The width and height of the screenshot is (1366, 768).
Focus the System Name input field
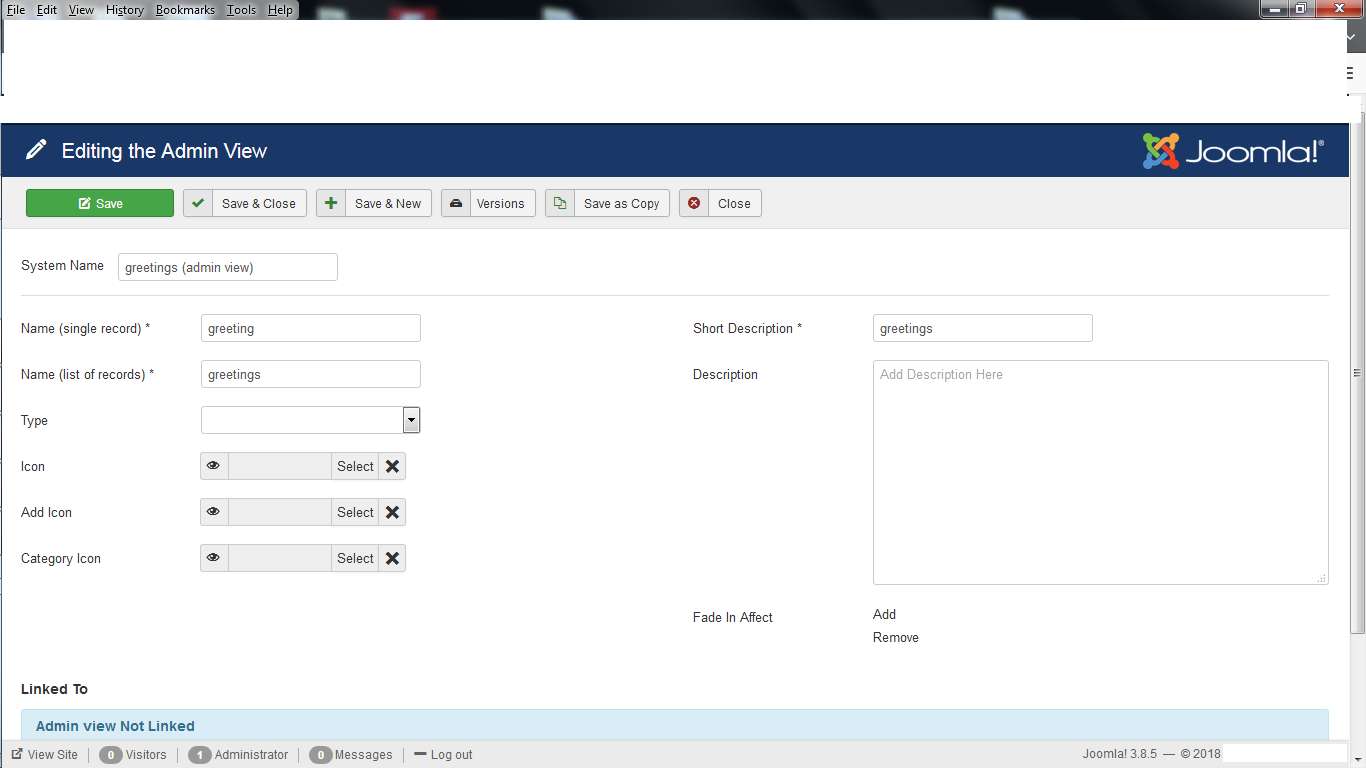228,267
